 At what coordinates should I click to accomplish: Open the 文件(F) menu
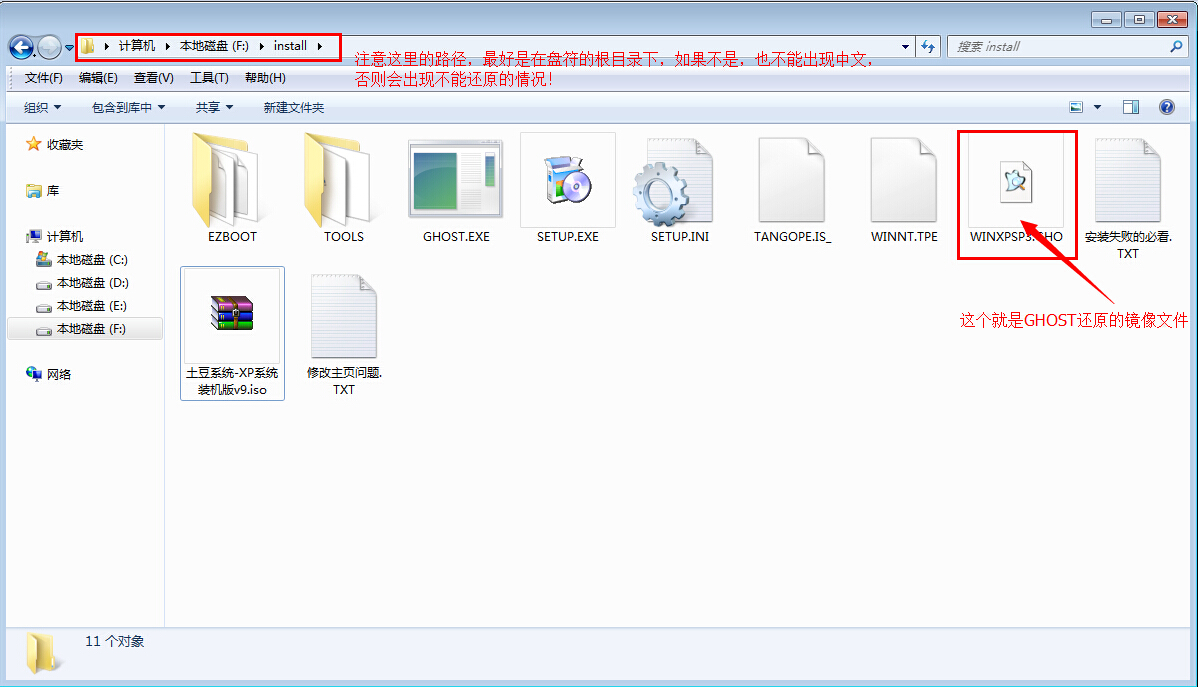44,78
